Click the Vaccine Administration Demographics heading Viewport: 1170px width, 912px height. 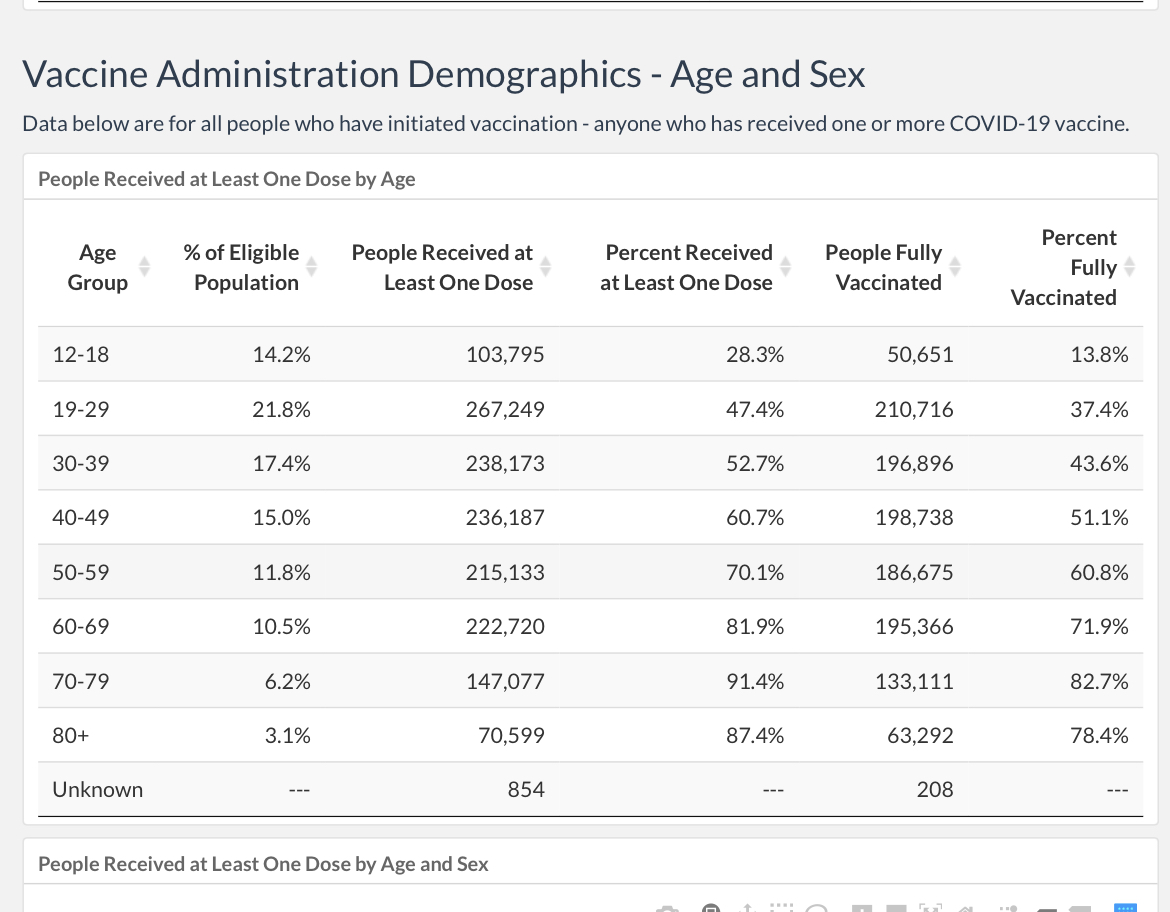coord(444,75)
